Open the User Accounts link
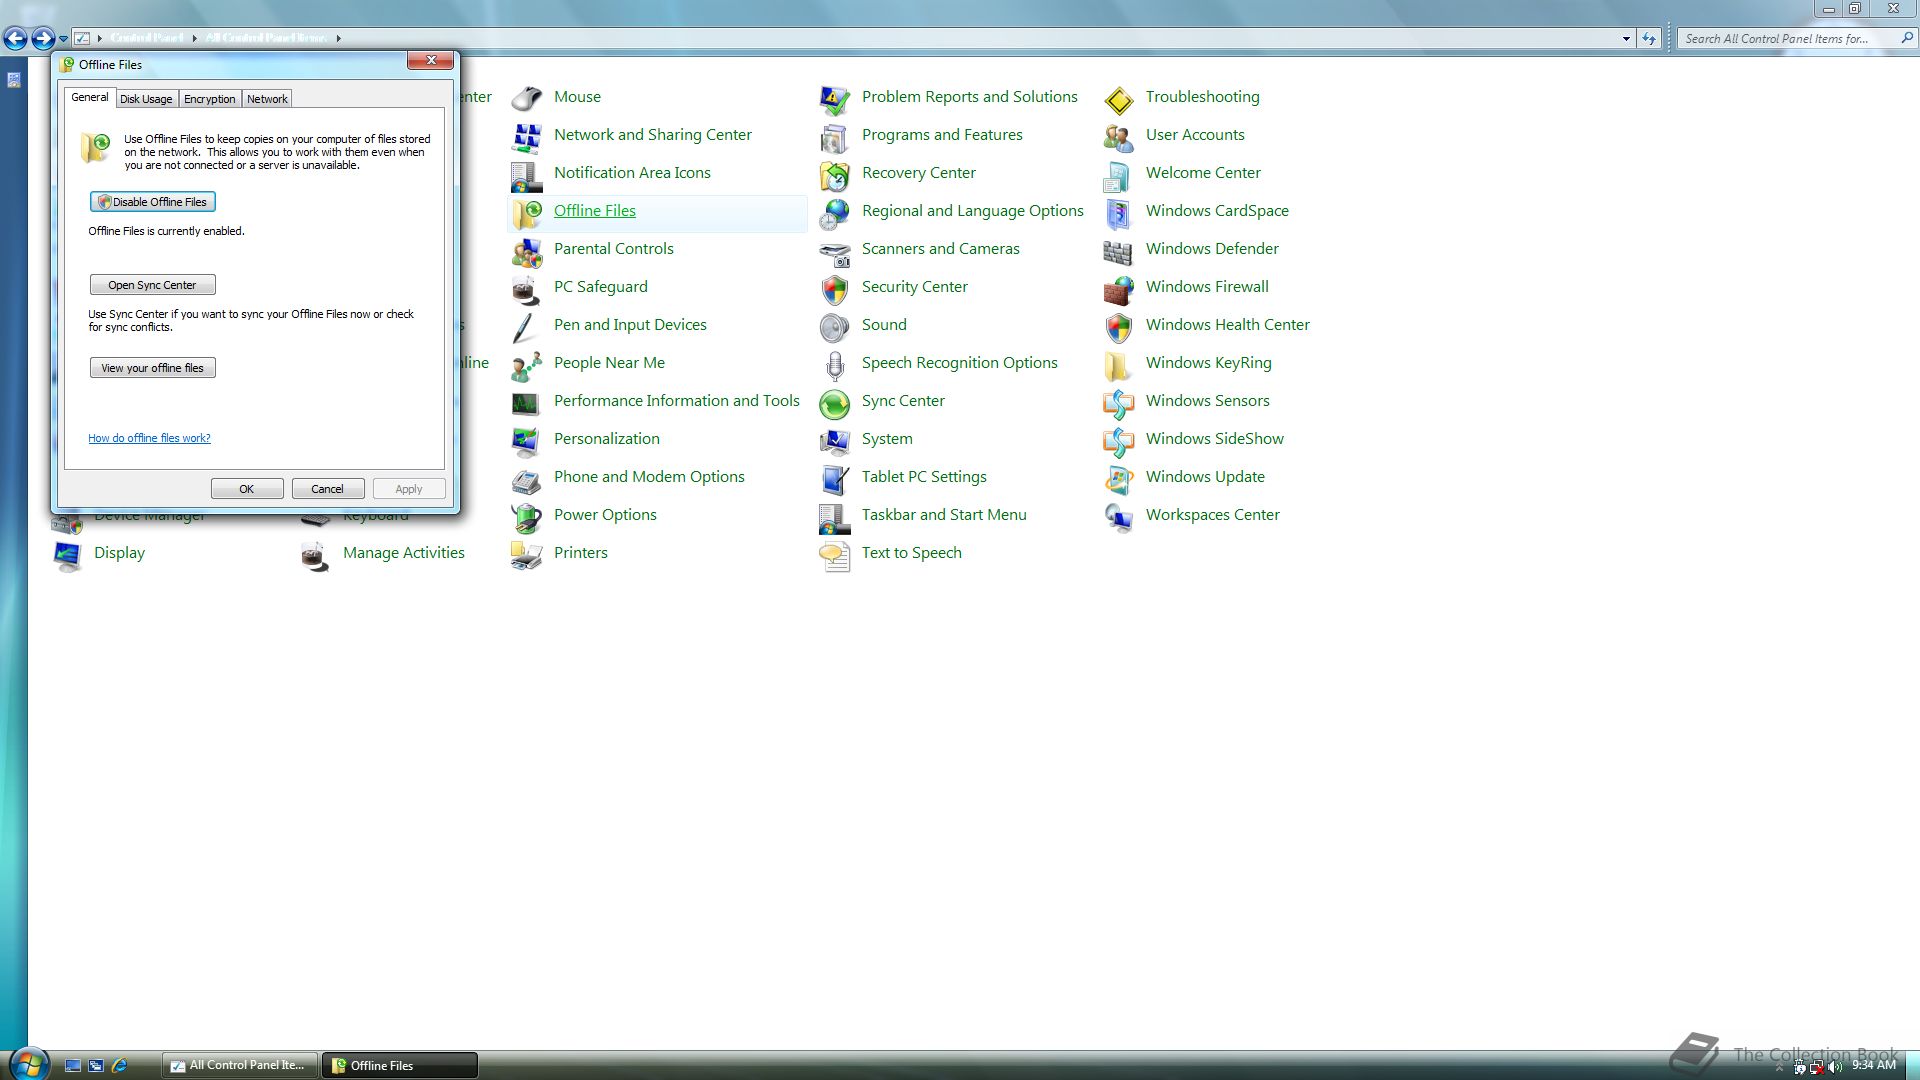Viewport: 1920px width, 1080px height. pos(1195,135)
